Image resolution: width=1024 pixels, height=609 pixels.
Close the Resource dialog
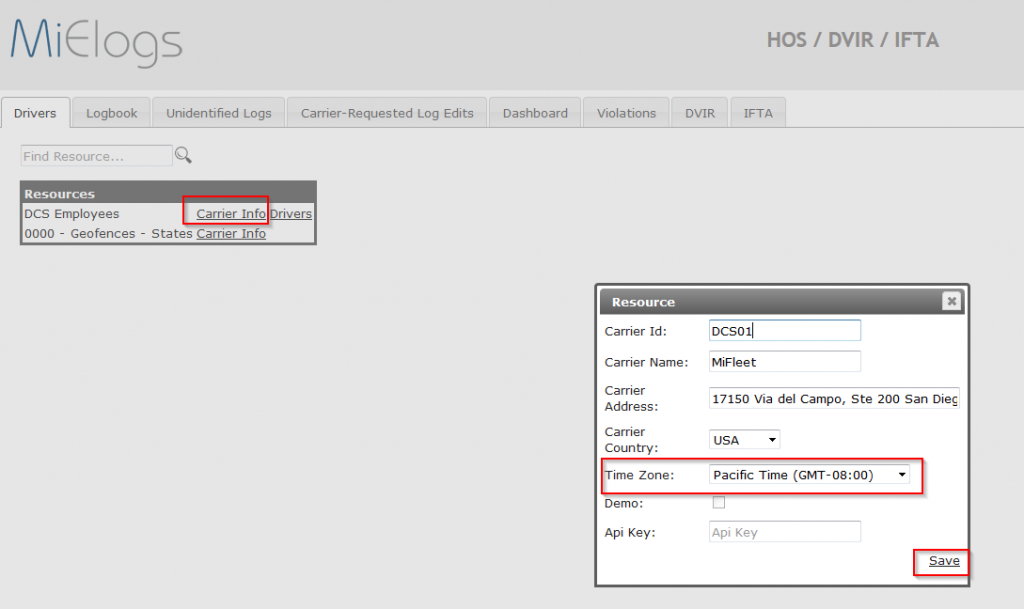[x=951, y=301]
